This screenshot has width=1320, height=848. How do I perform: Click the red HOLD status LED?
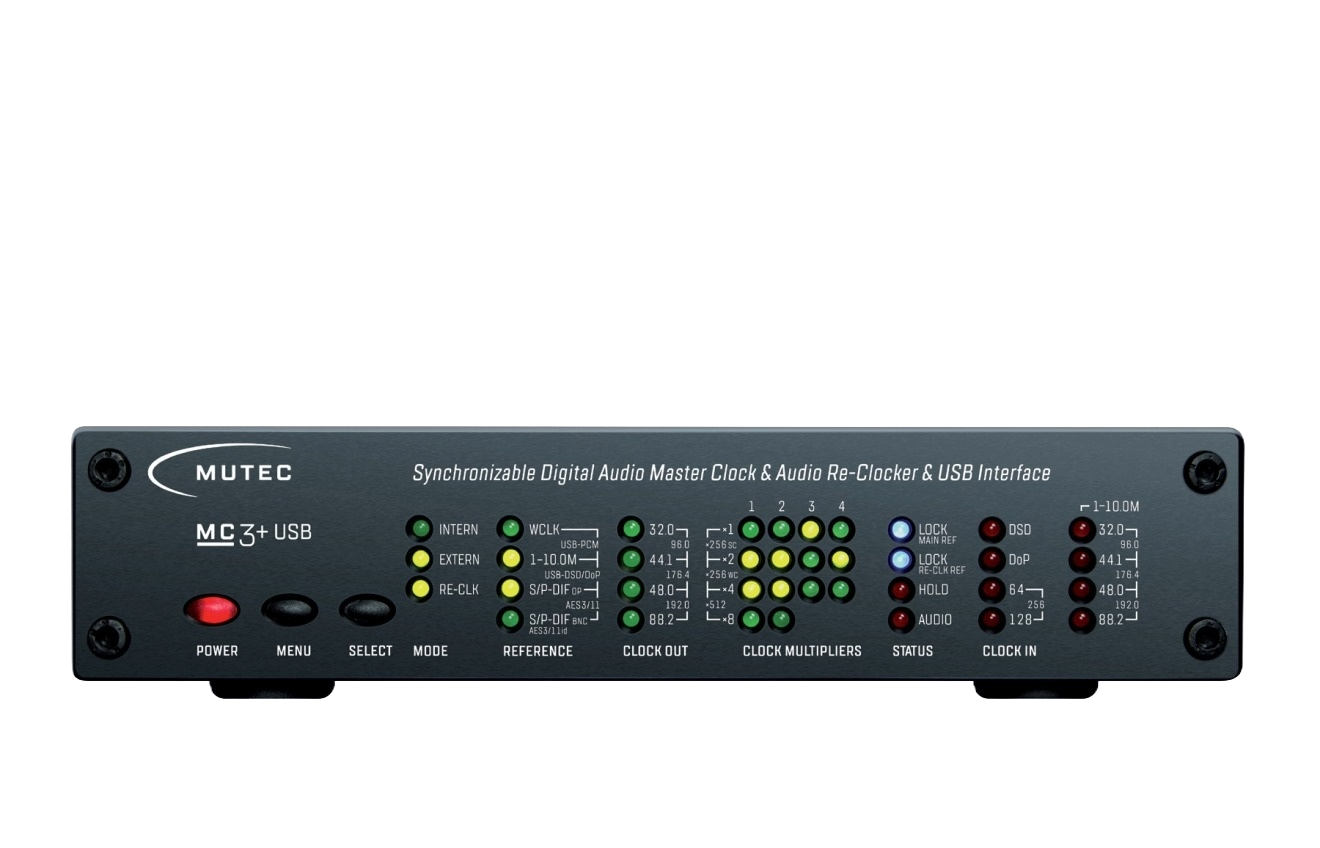point(901,589)
